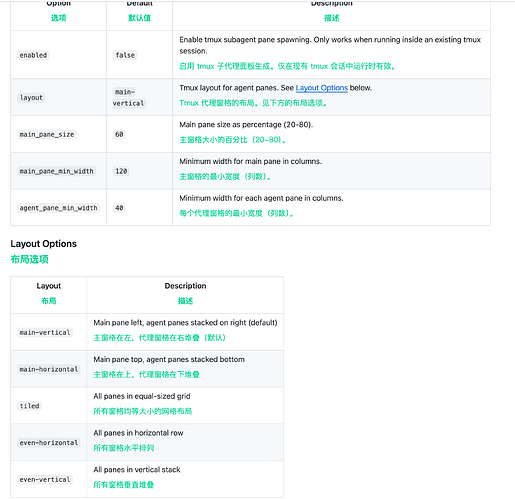515x500 pixels.
Task: Select the default value '60'
Action: [119, 134]
